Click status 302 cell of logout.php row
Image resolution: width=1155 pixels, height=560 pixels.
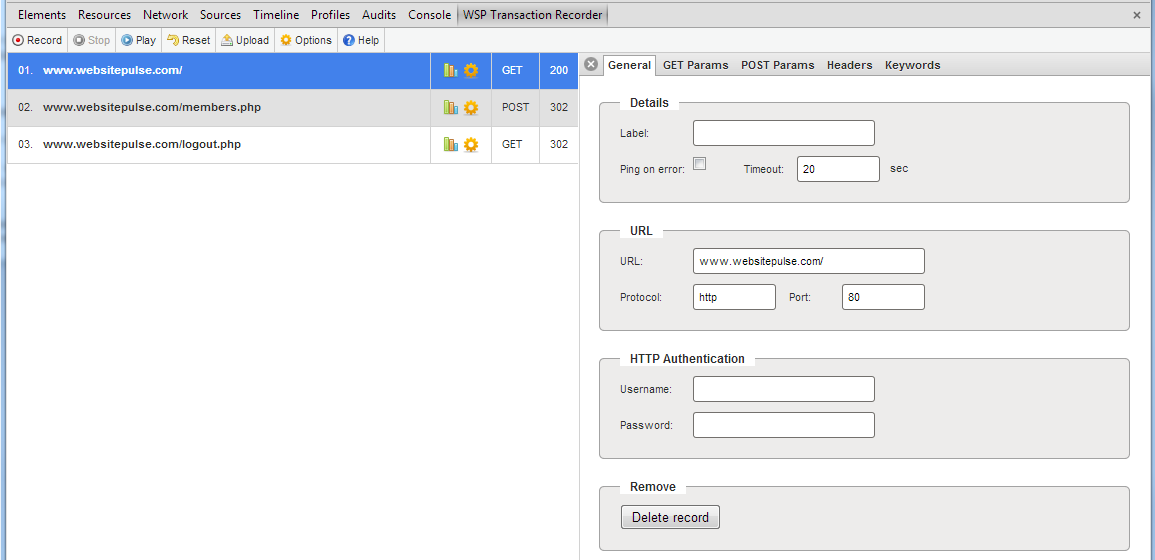(559, 144)
